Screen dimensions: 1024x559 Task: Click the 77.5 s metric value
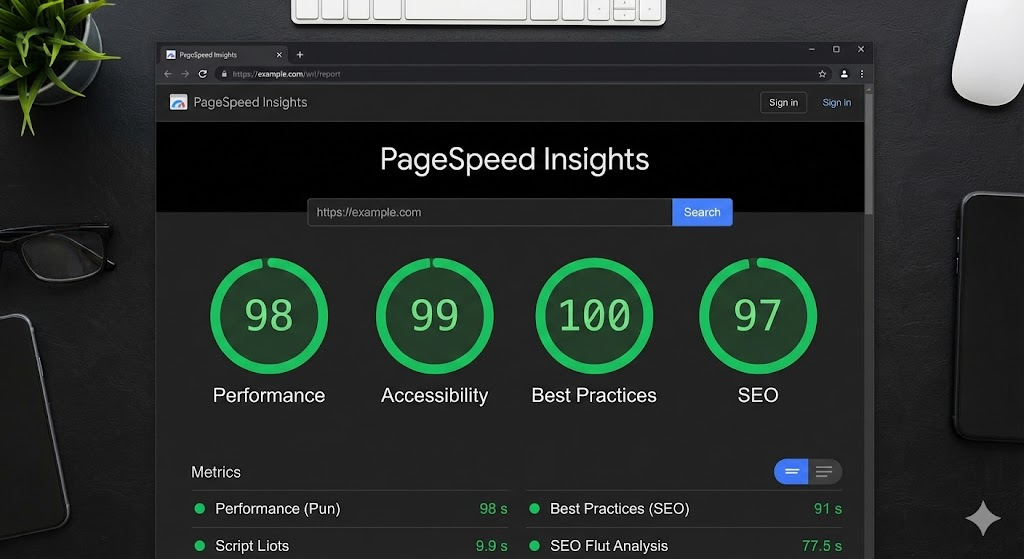coord(822,546)
